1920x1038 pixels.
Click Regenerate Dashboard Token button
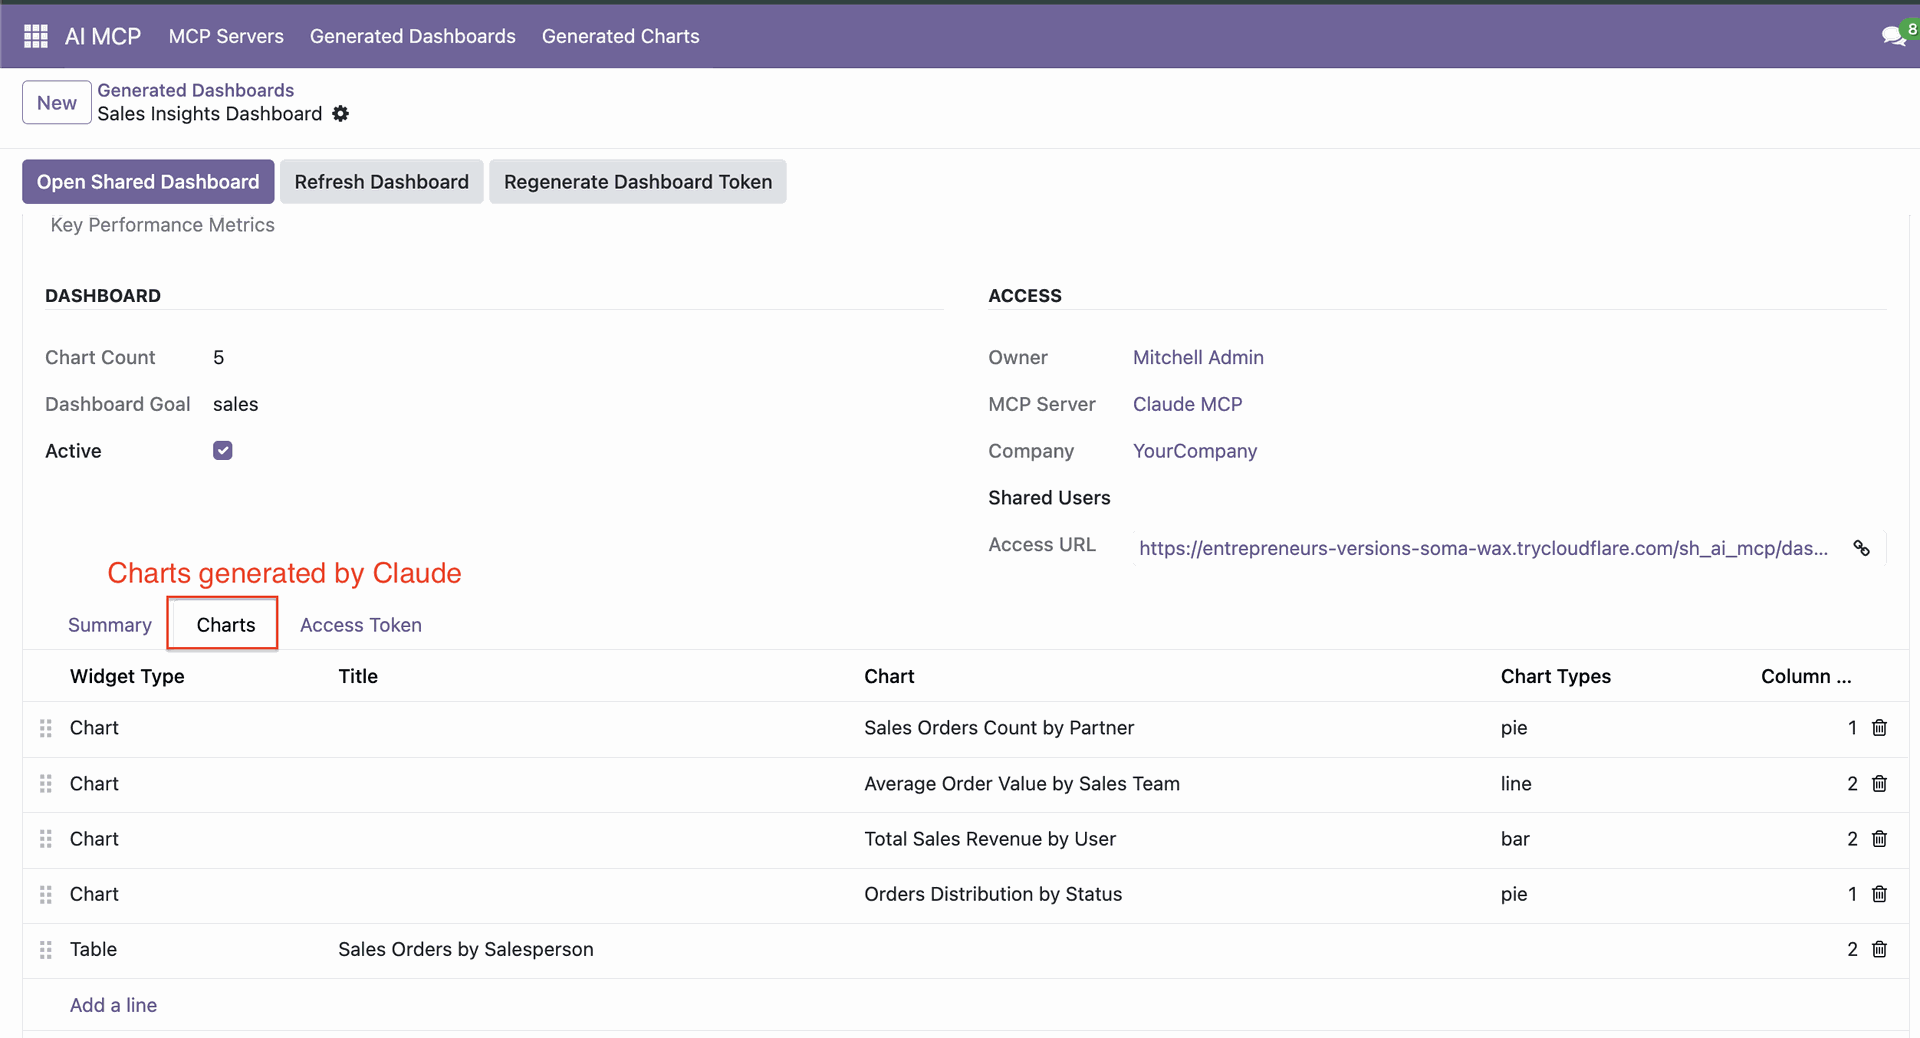637,182
